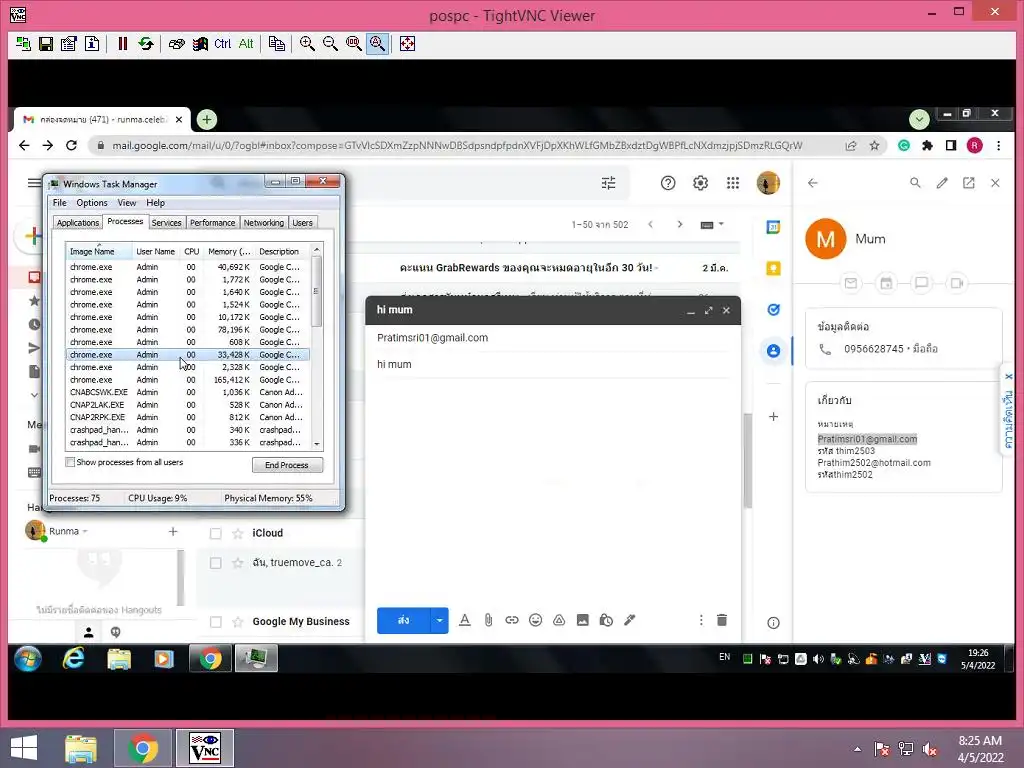Open the File menu in Task Manager
Screen dimensions: 1024x768
coord(59,203)
